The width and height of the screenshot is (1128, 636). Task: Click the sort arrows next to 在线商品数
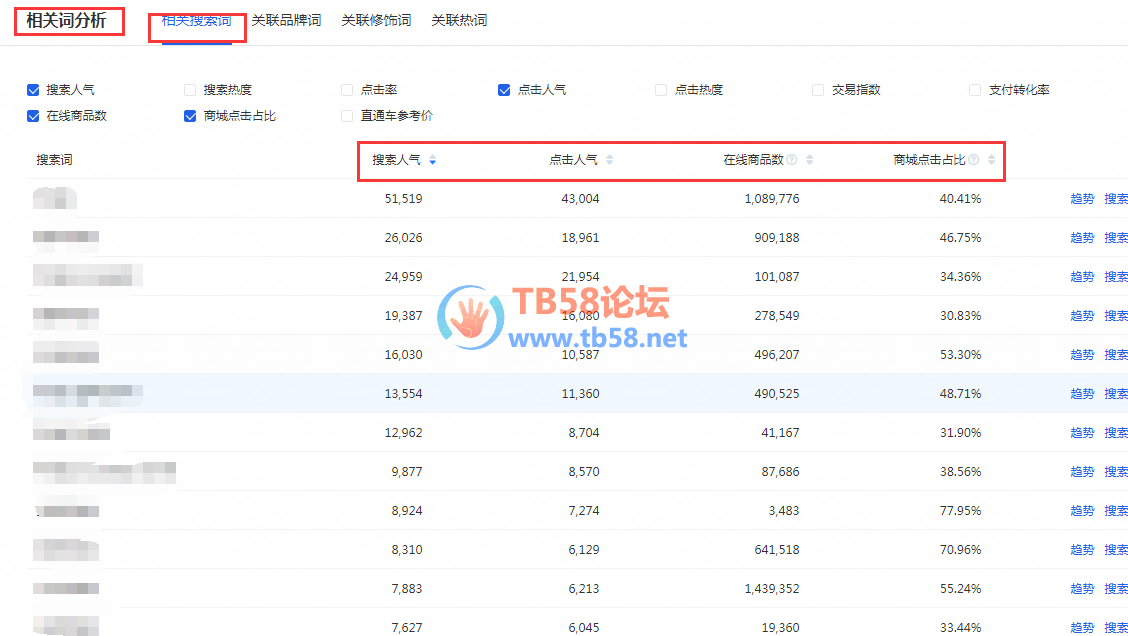[809, 160]
